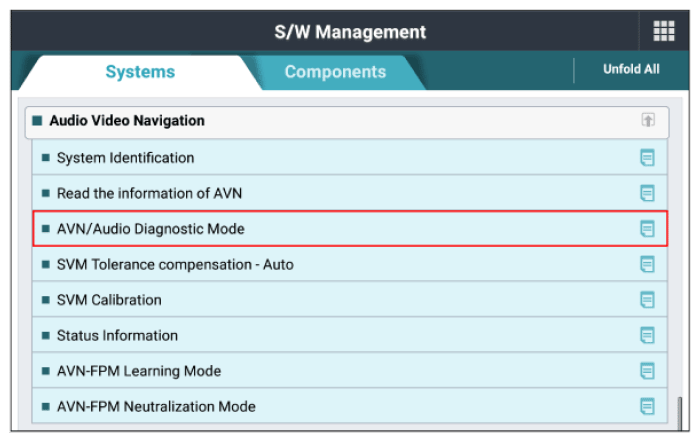This screenshot has width=700, height=441.
Task: Click the vertical scrollbar at list bottom
Action: pyautogui.click(x=679, y=413)
